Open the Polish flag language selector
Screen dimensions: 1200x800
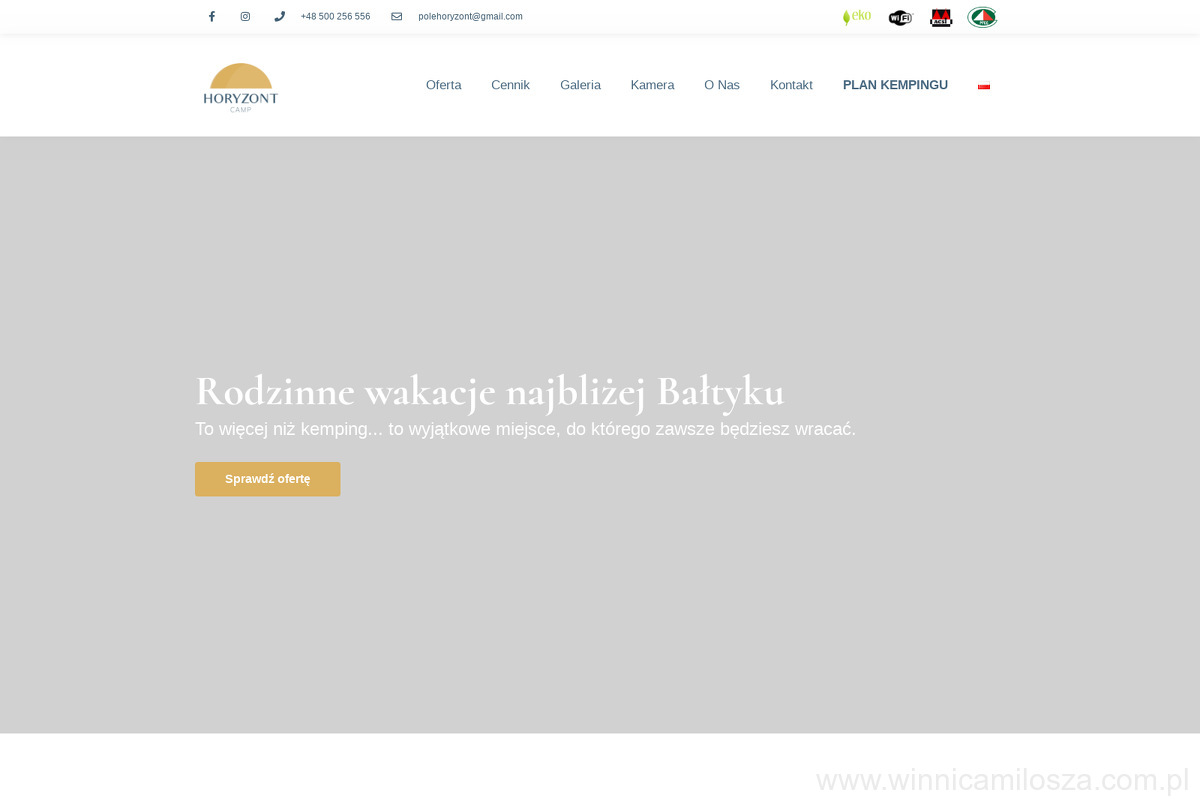coord(984,86)
